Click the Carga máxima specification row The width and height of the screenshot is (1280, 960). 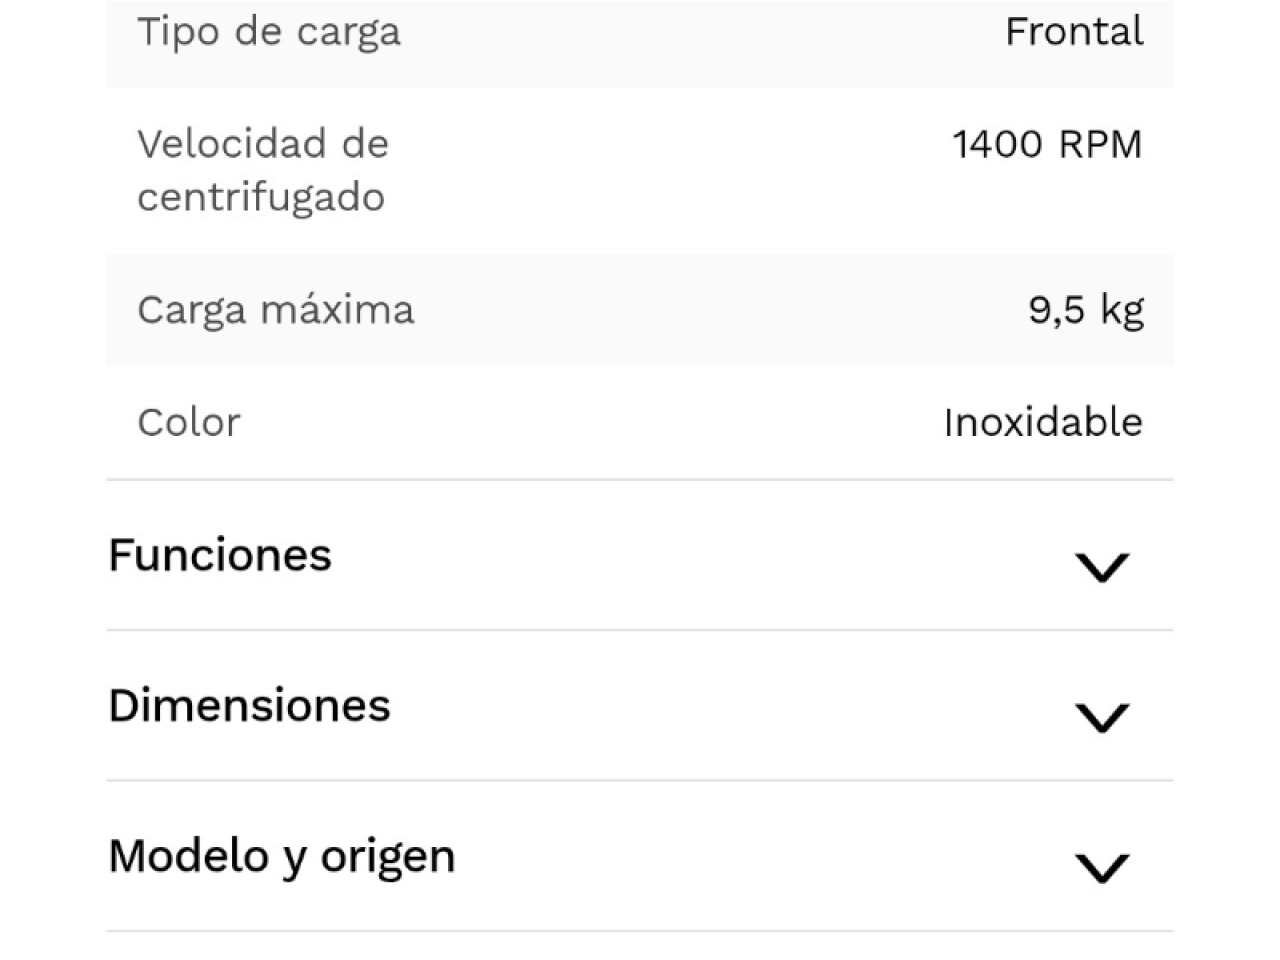(640, 310)
